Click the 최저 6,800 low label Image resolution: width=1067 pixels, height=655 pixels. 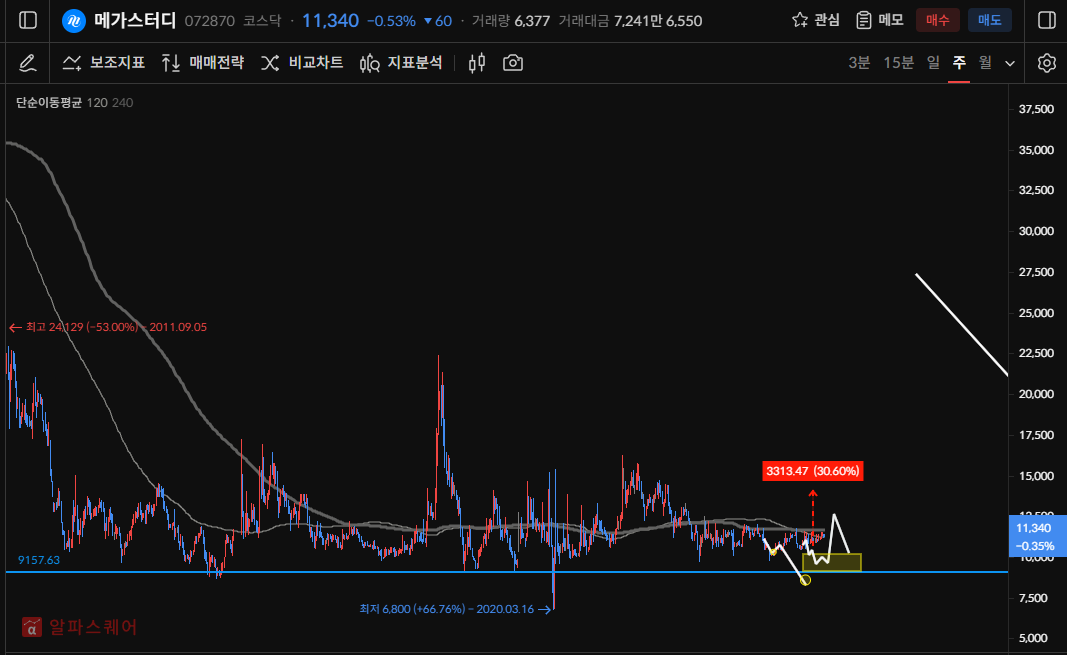coord(455,609)
